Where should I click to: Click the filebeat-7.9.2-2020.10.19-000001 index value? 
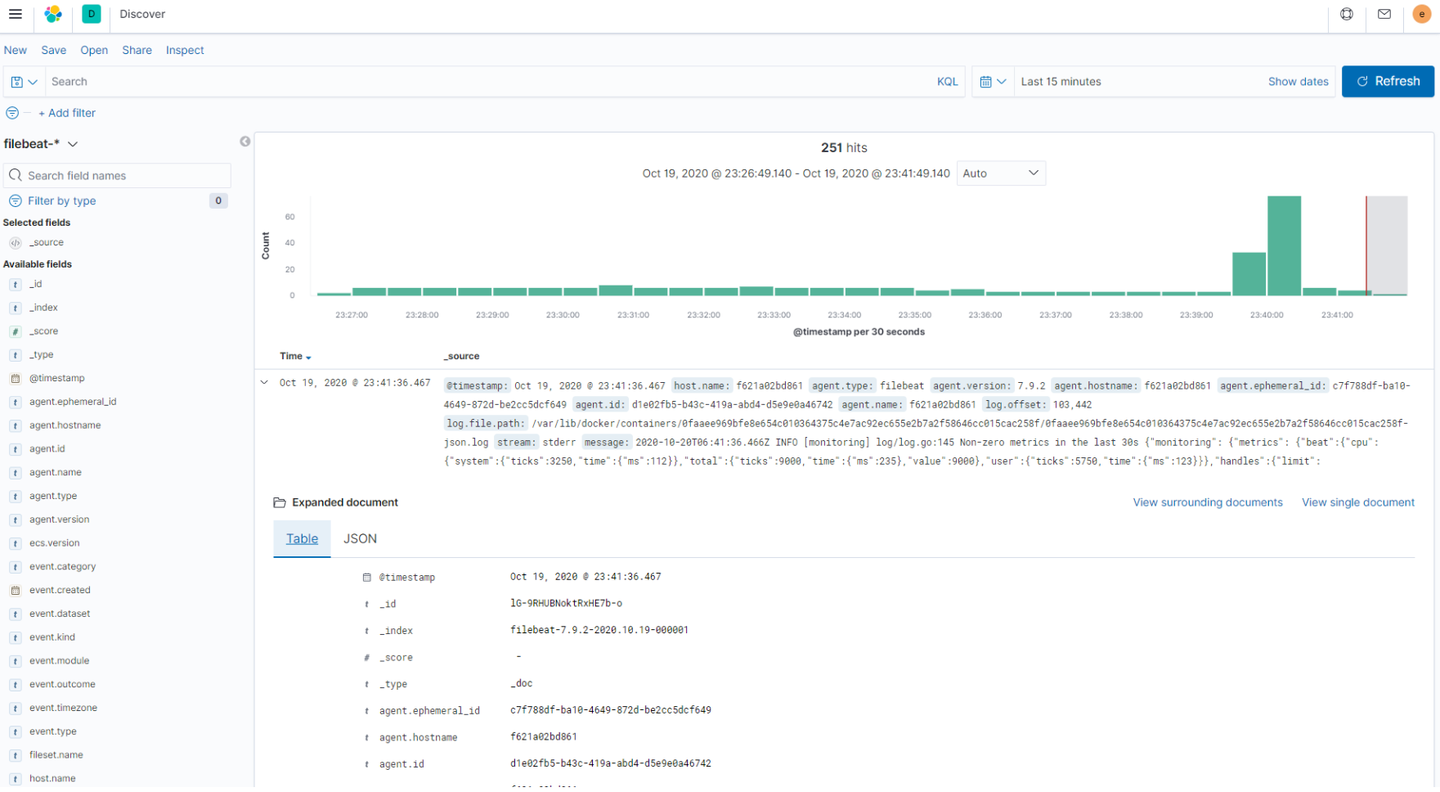[x=599, y=631]
